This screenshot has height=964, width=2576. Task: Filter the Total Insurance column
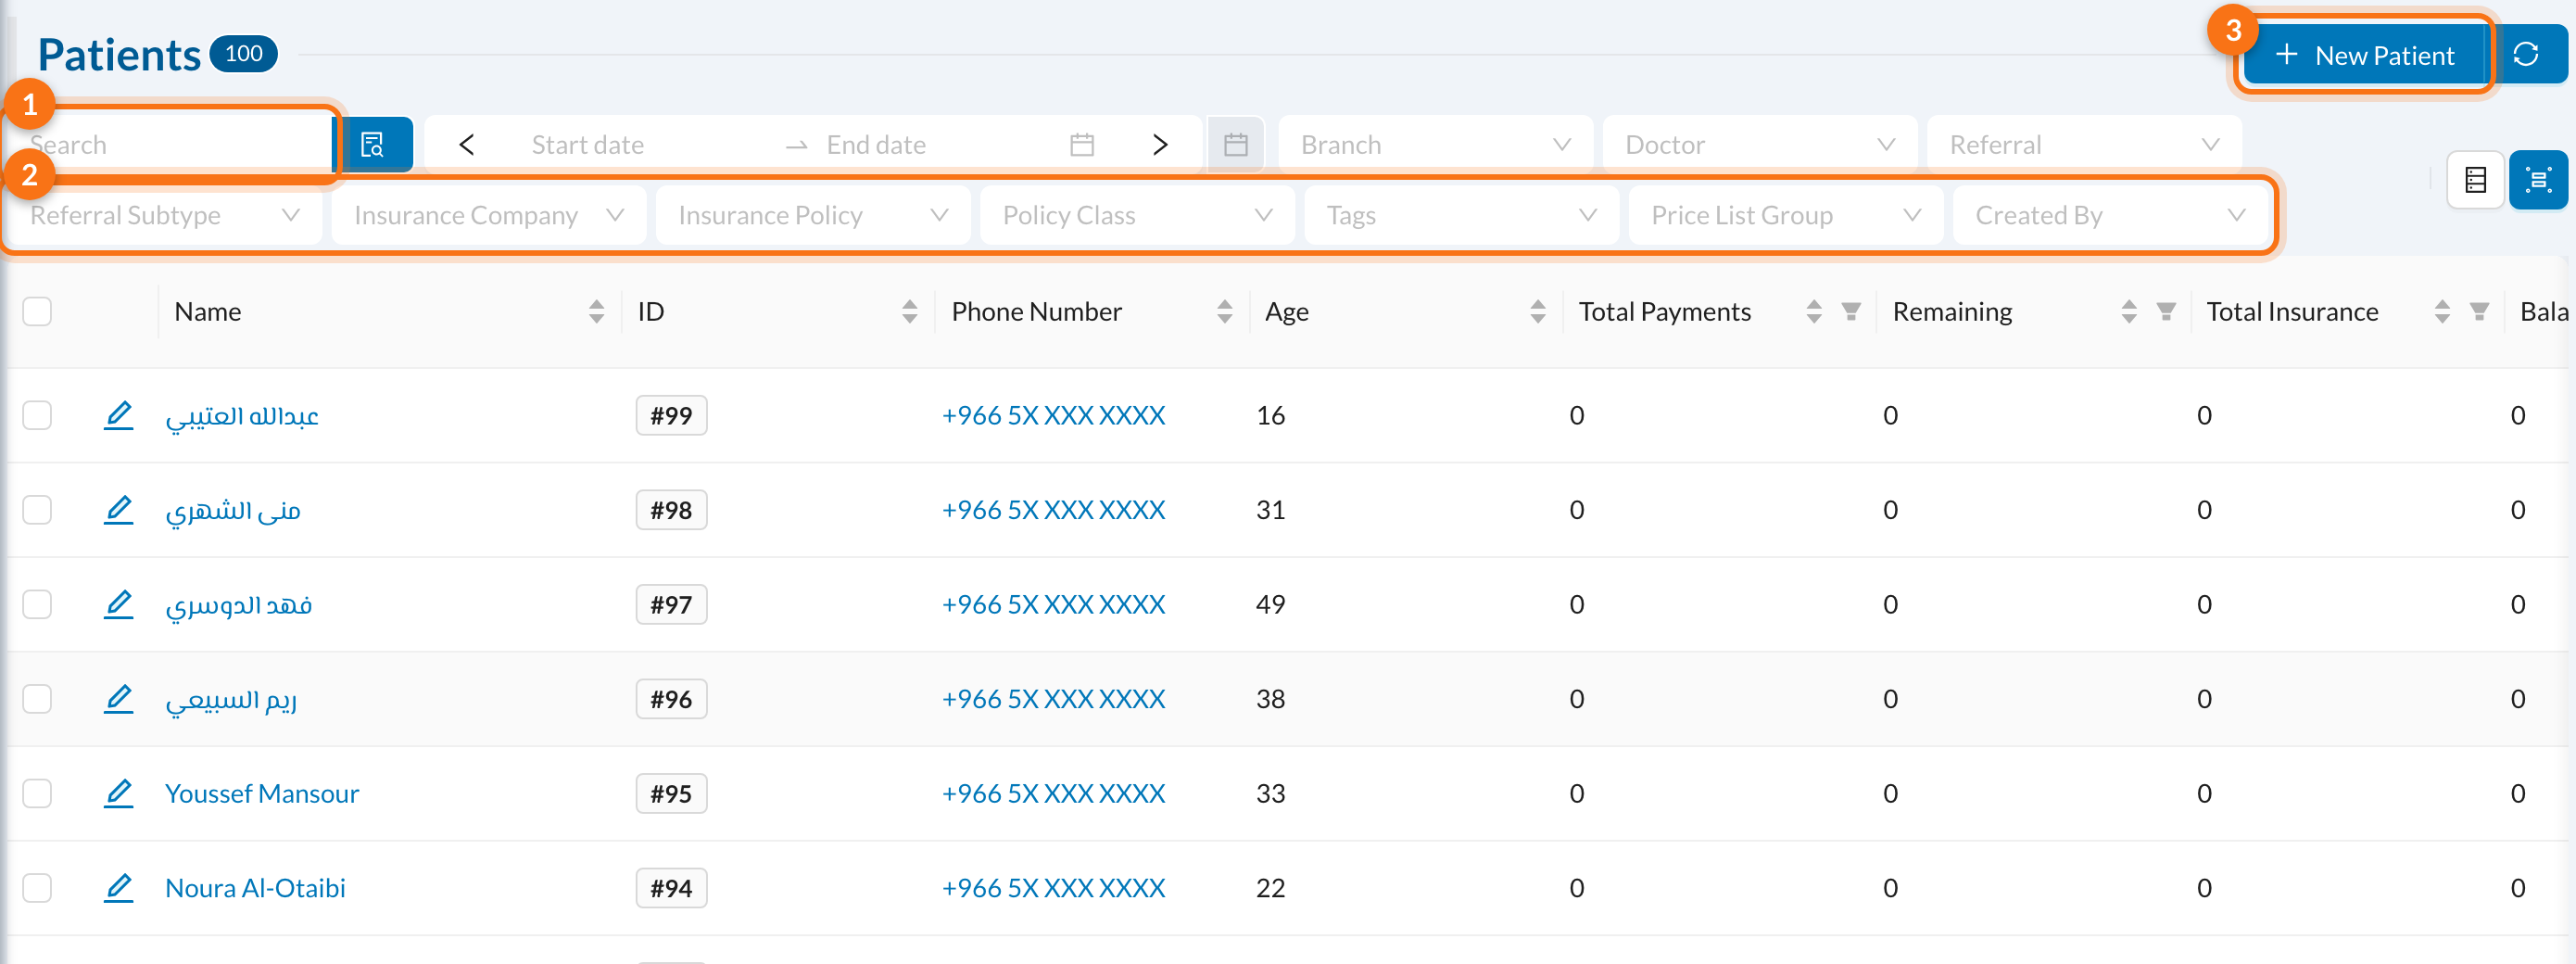[2479, 312]
